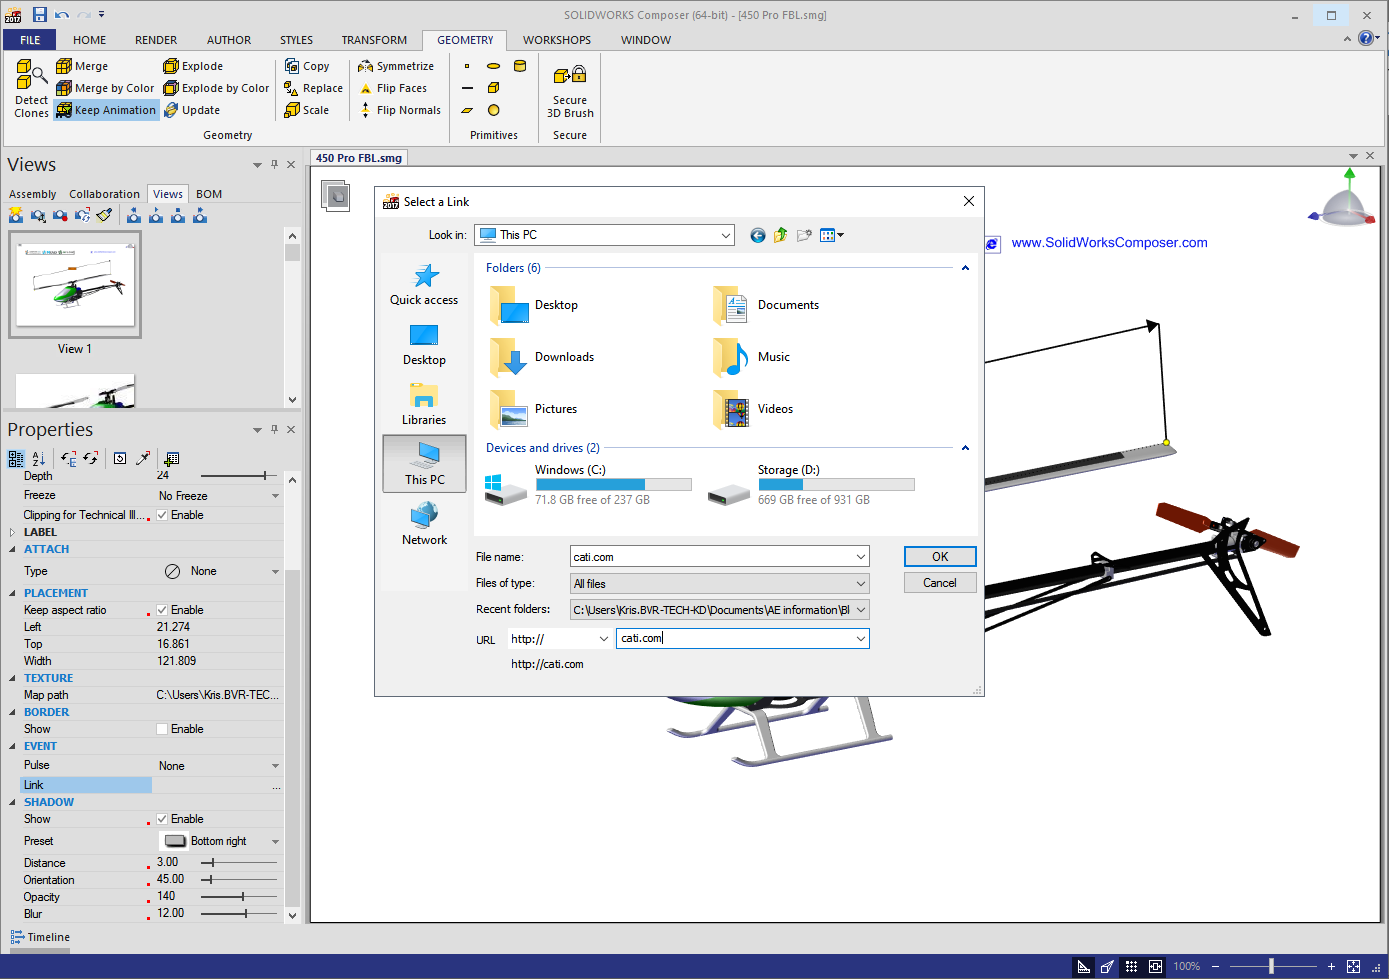Image resolution: width=1389 pixels, height=979 pixels.
Task: Open the Look in dropdown
Action: 725,235
